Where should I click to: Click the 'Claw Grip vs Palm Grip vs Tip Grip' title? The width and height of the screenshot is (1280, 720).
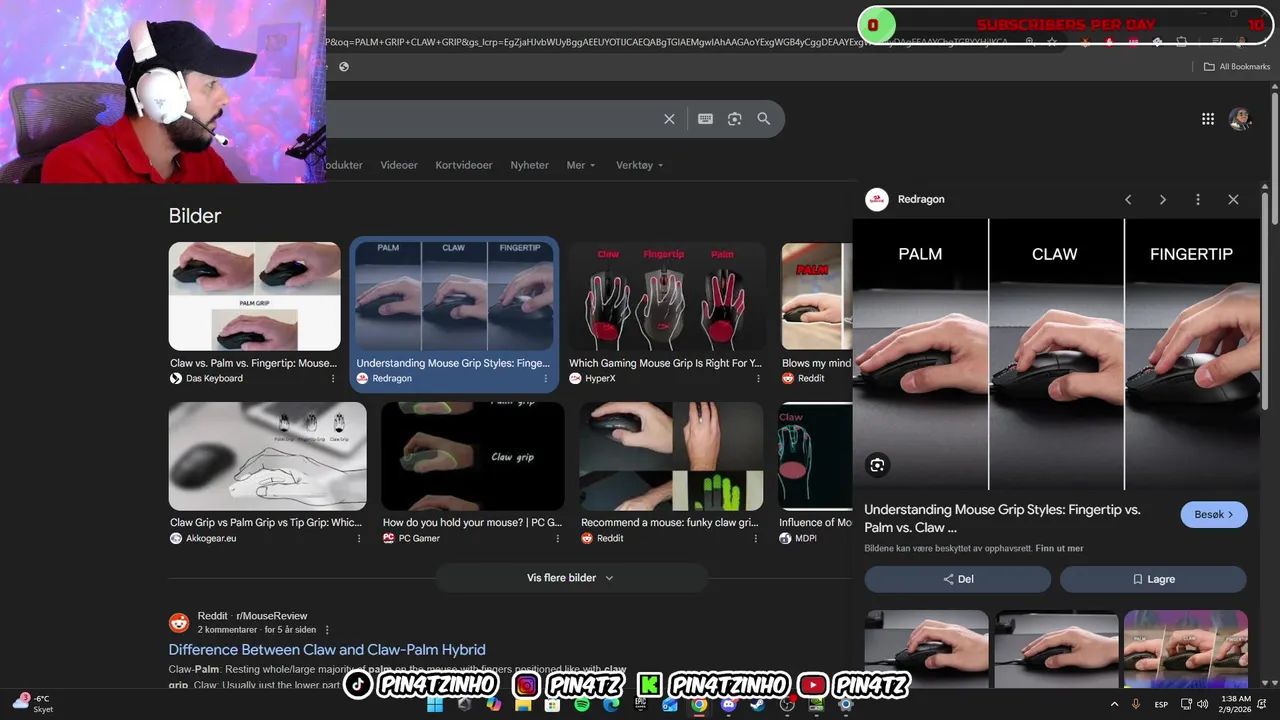[266, 523]
